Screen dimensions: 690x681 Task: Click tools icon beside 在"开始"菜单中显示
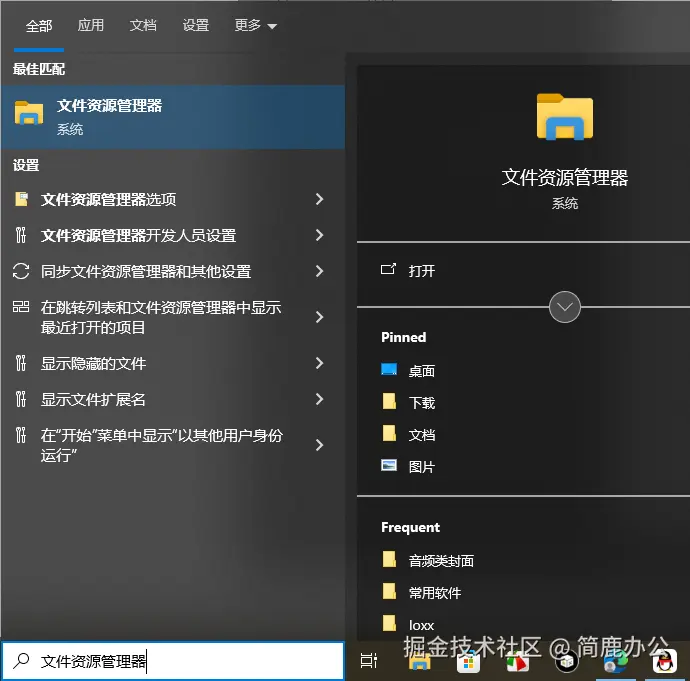coord(21,435)
